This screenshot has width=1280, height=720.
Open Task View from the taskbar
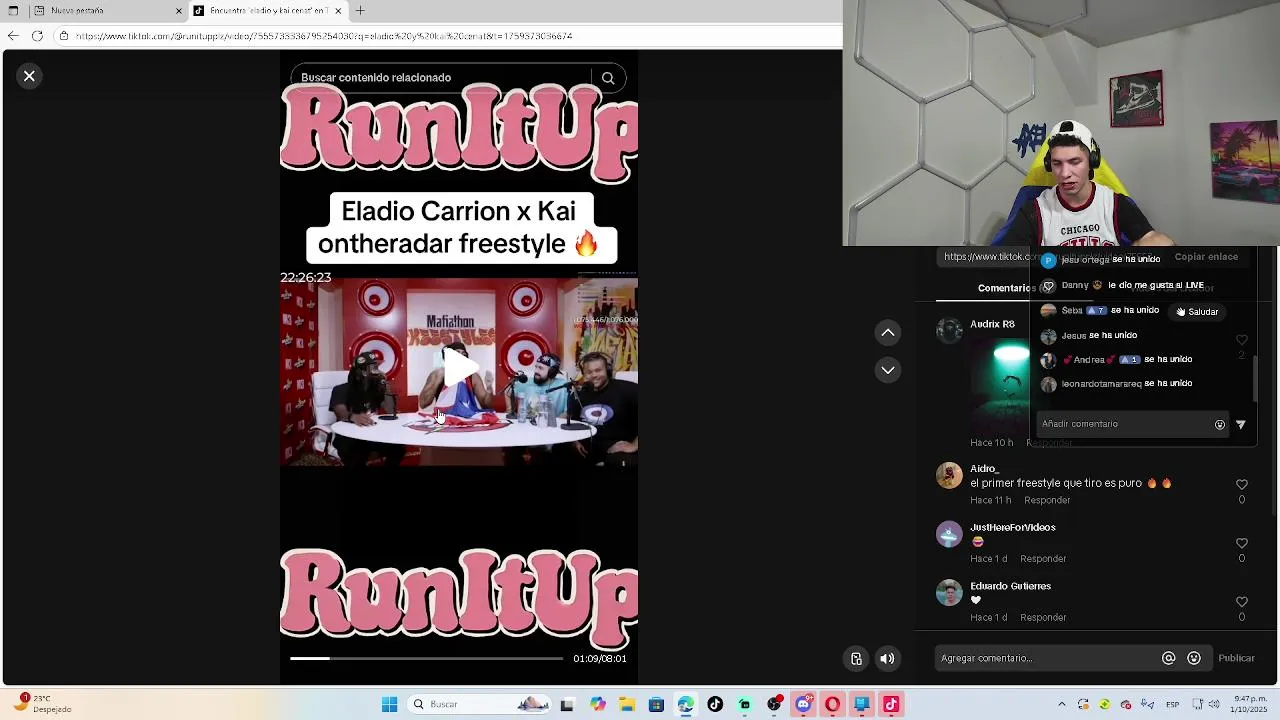point(567,704)
